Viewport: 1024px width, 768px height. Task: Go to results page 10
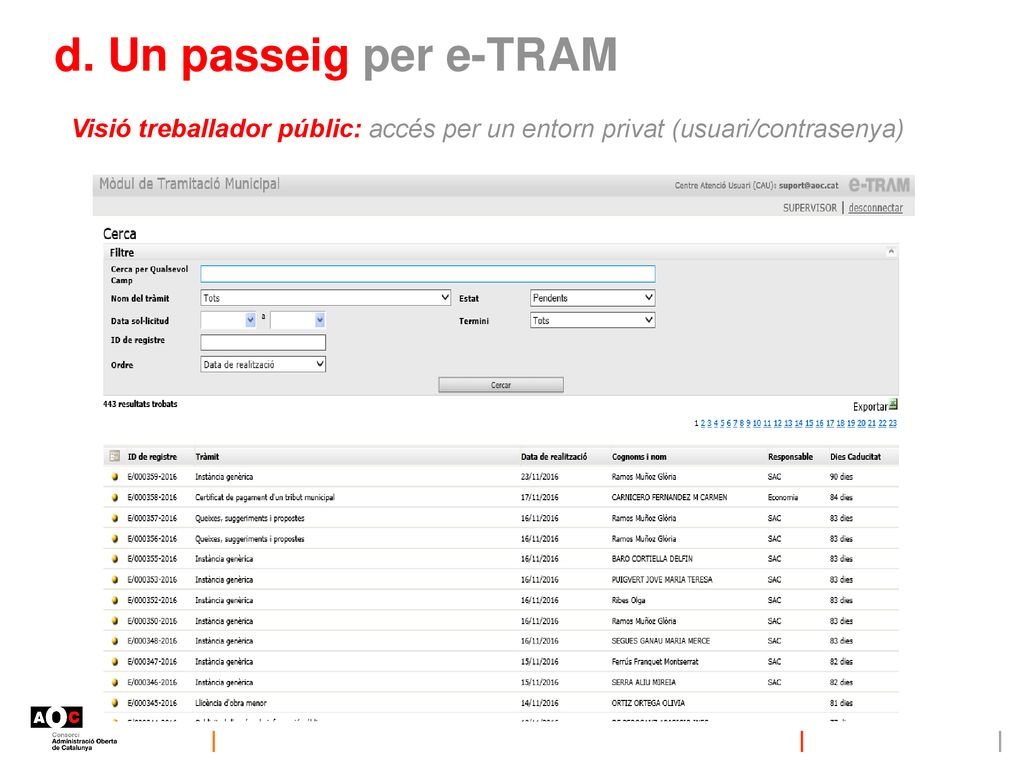coord(757,424)
